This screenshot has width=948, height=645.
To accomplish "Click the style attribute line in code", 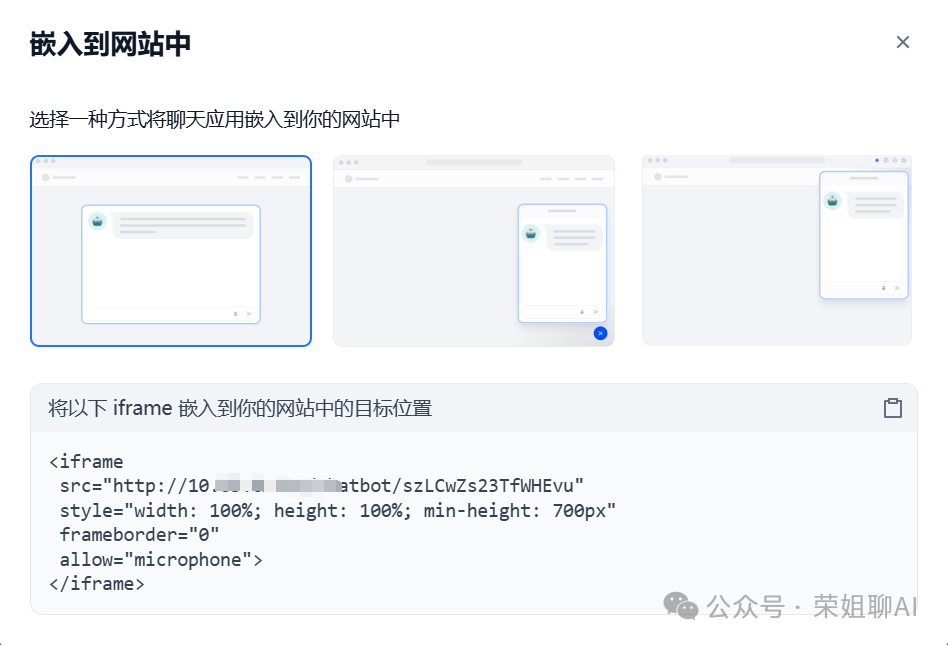I will (x=337, y=511).
